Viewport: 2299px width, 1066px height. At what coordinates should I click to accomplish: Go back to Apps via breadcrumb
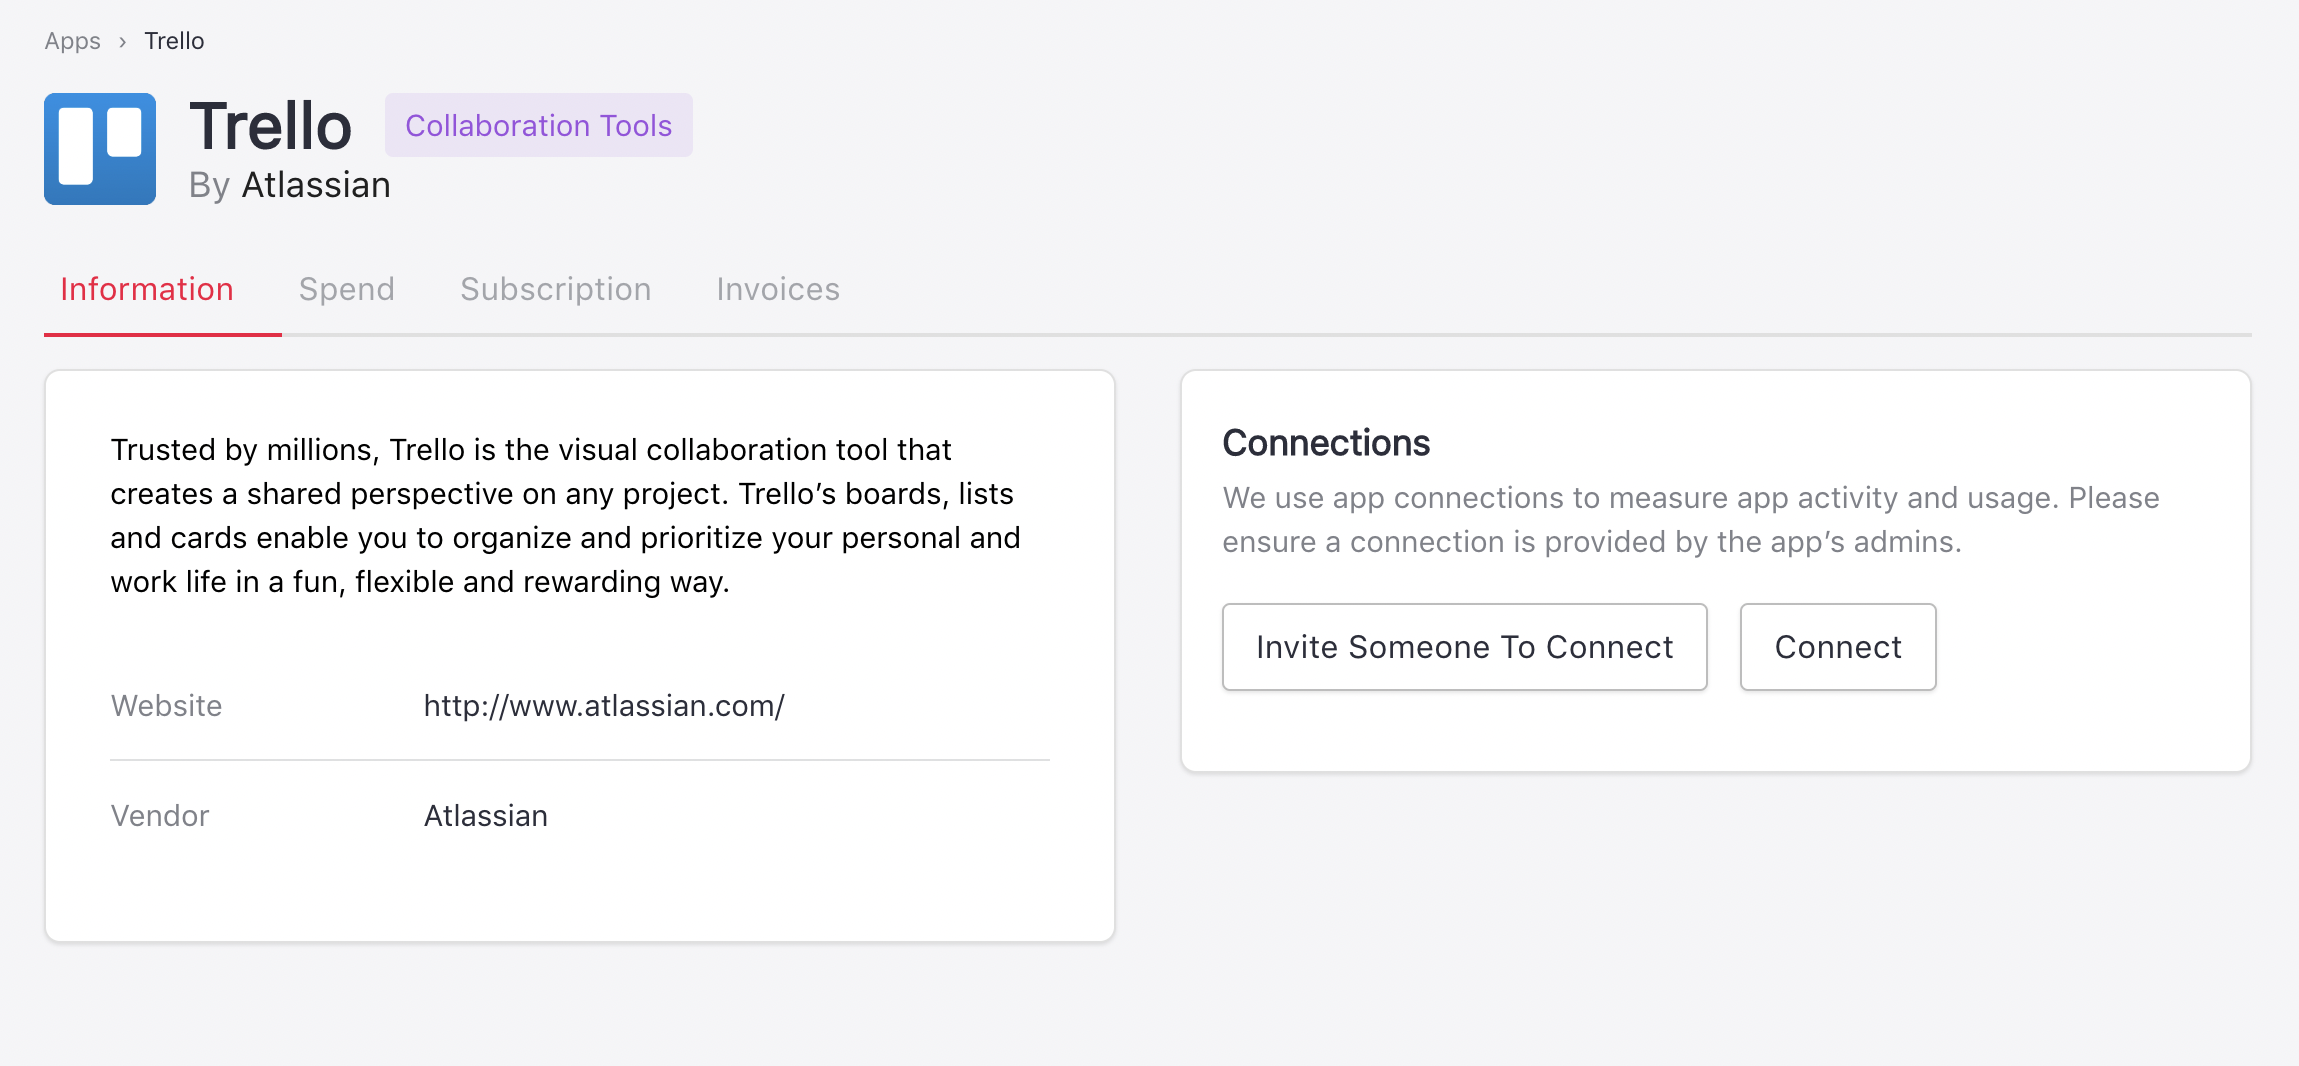point(72,41)
